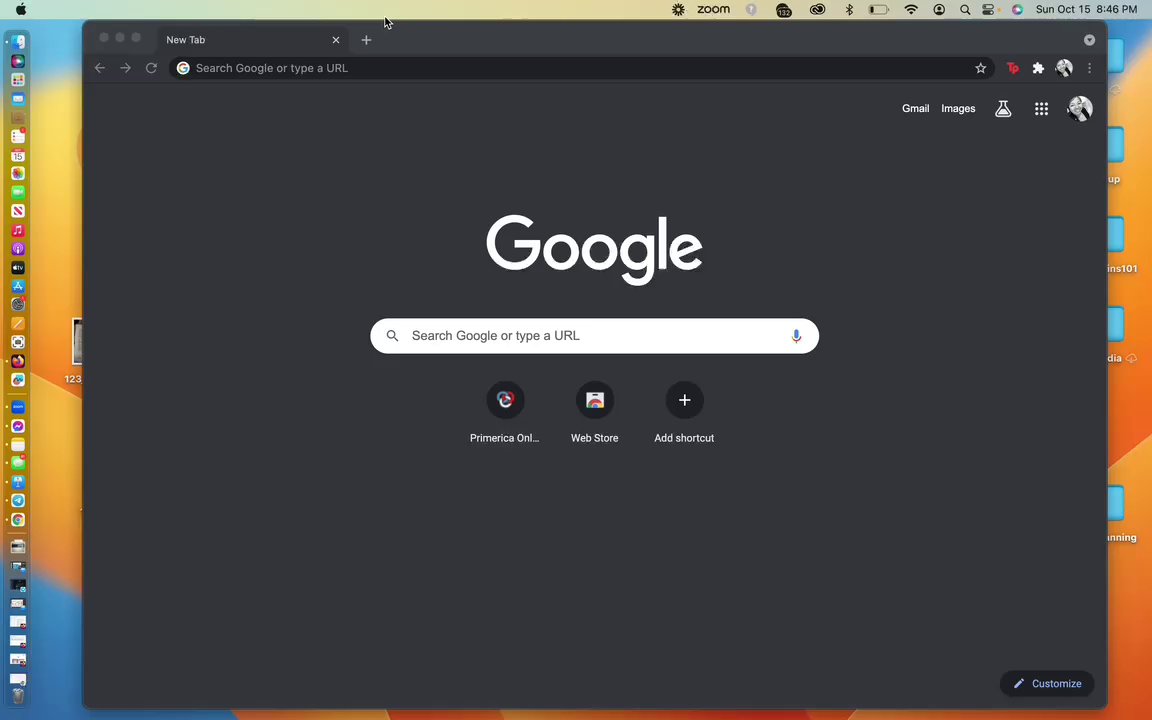Screen dimensions: 1152x720
Task: Open Photos in the Dock
Action: pyautogui.click(x=18, y=173)
